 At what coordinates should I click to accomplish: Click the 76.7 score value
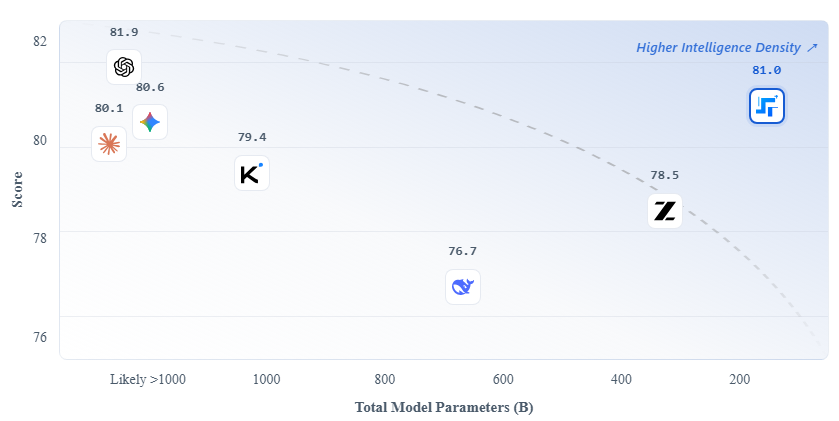tap(462, 251)
